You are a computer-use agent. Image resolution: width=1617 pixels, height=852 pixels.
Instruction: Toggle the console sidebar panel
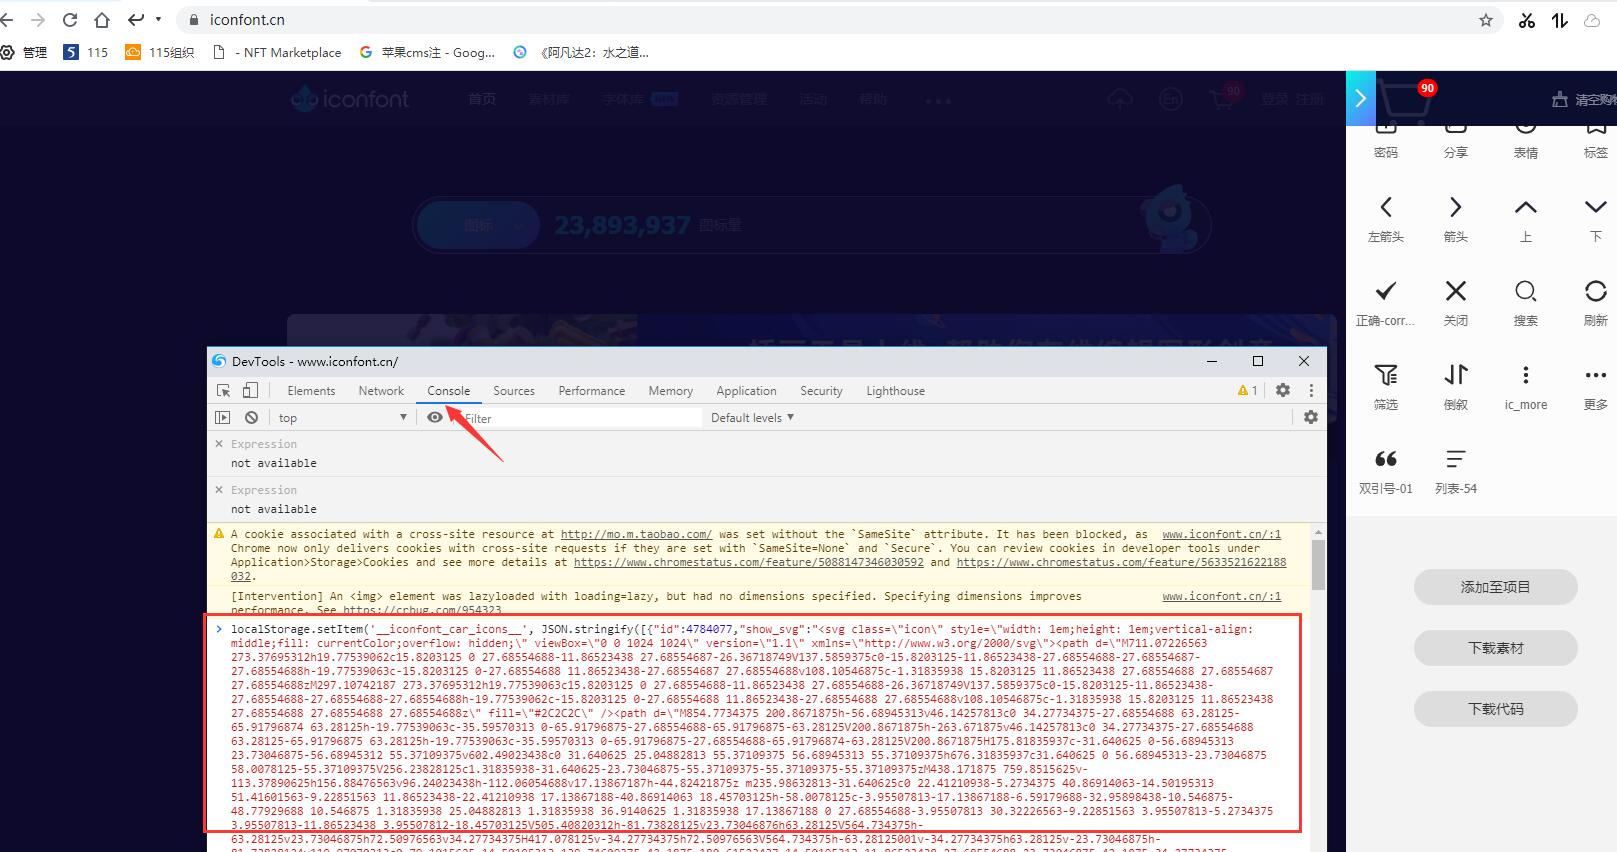click(223, 418)
